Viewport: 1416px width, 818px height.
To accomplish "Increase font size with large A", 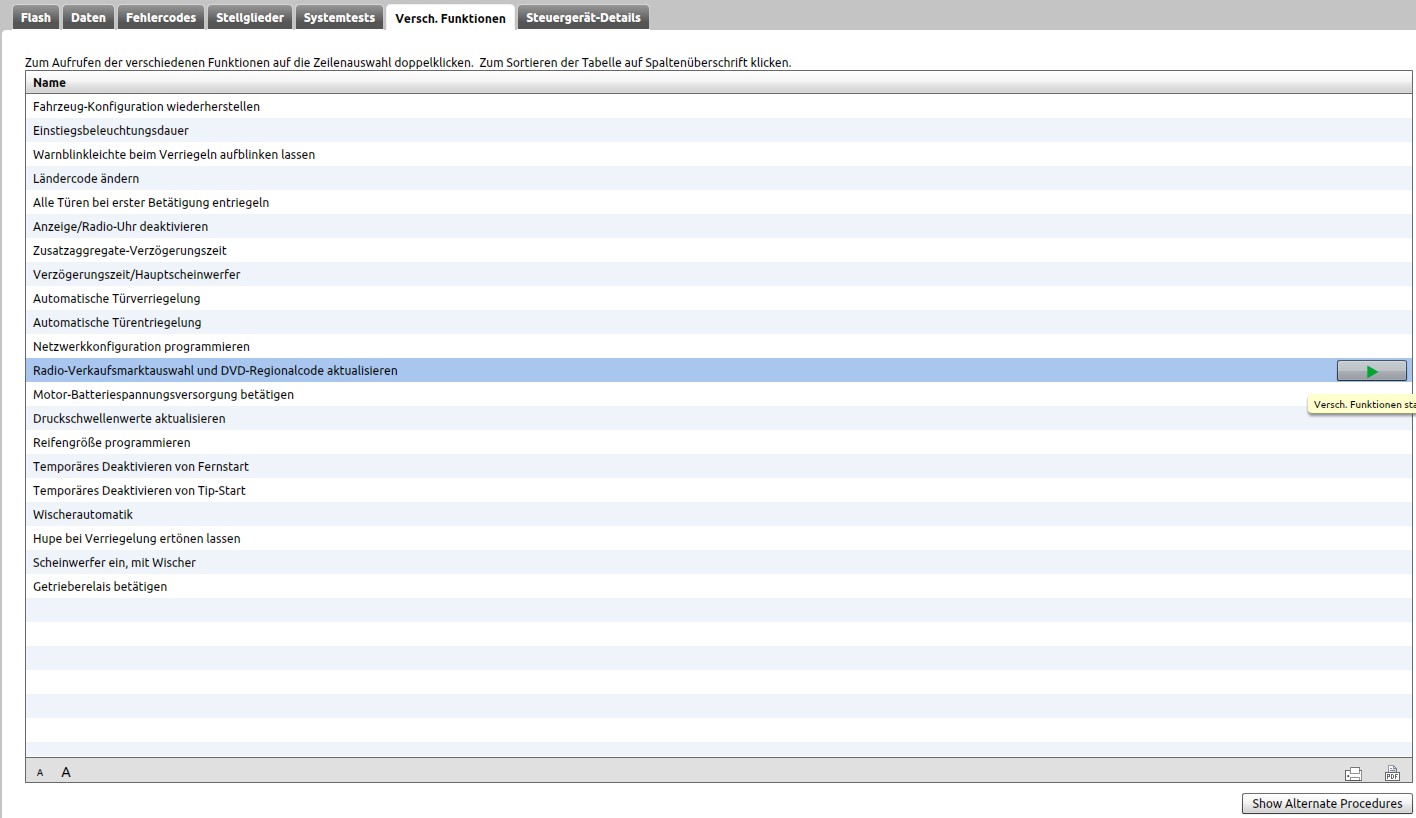I will point(66,772).
